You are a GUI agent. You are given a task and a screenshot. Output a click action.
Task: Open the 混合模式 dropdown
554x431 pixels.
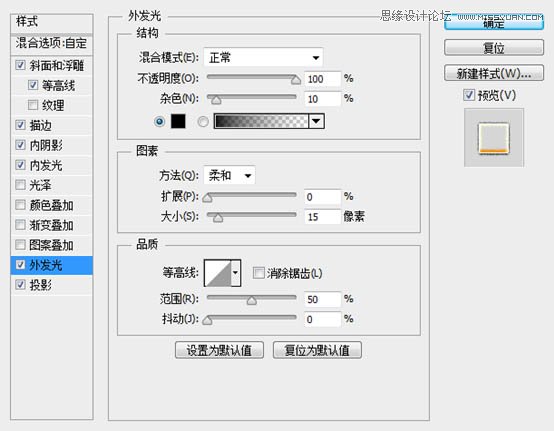[x=263, y=57]
